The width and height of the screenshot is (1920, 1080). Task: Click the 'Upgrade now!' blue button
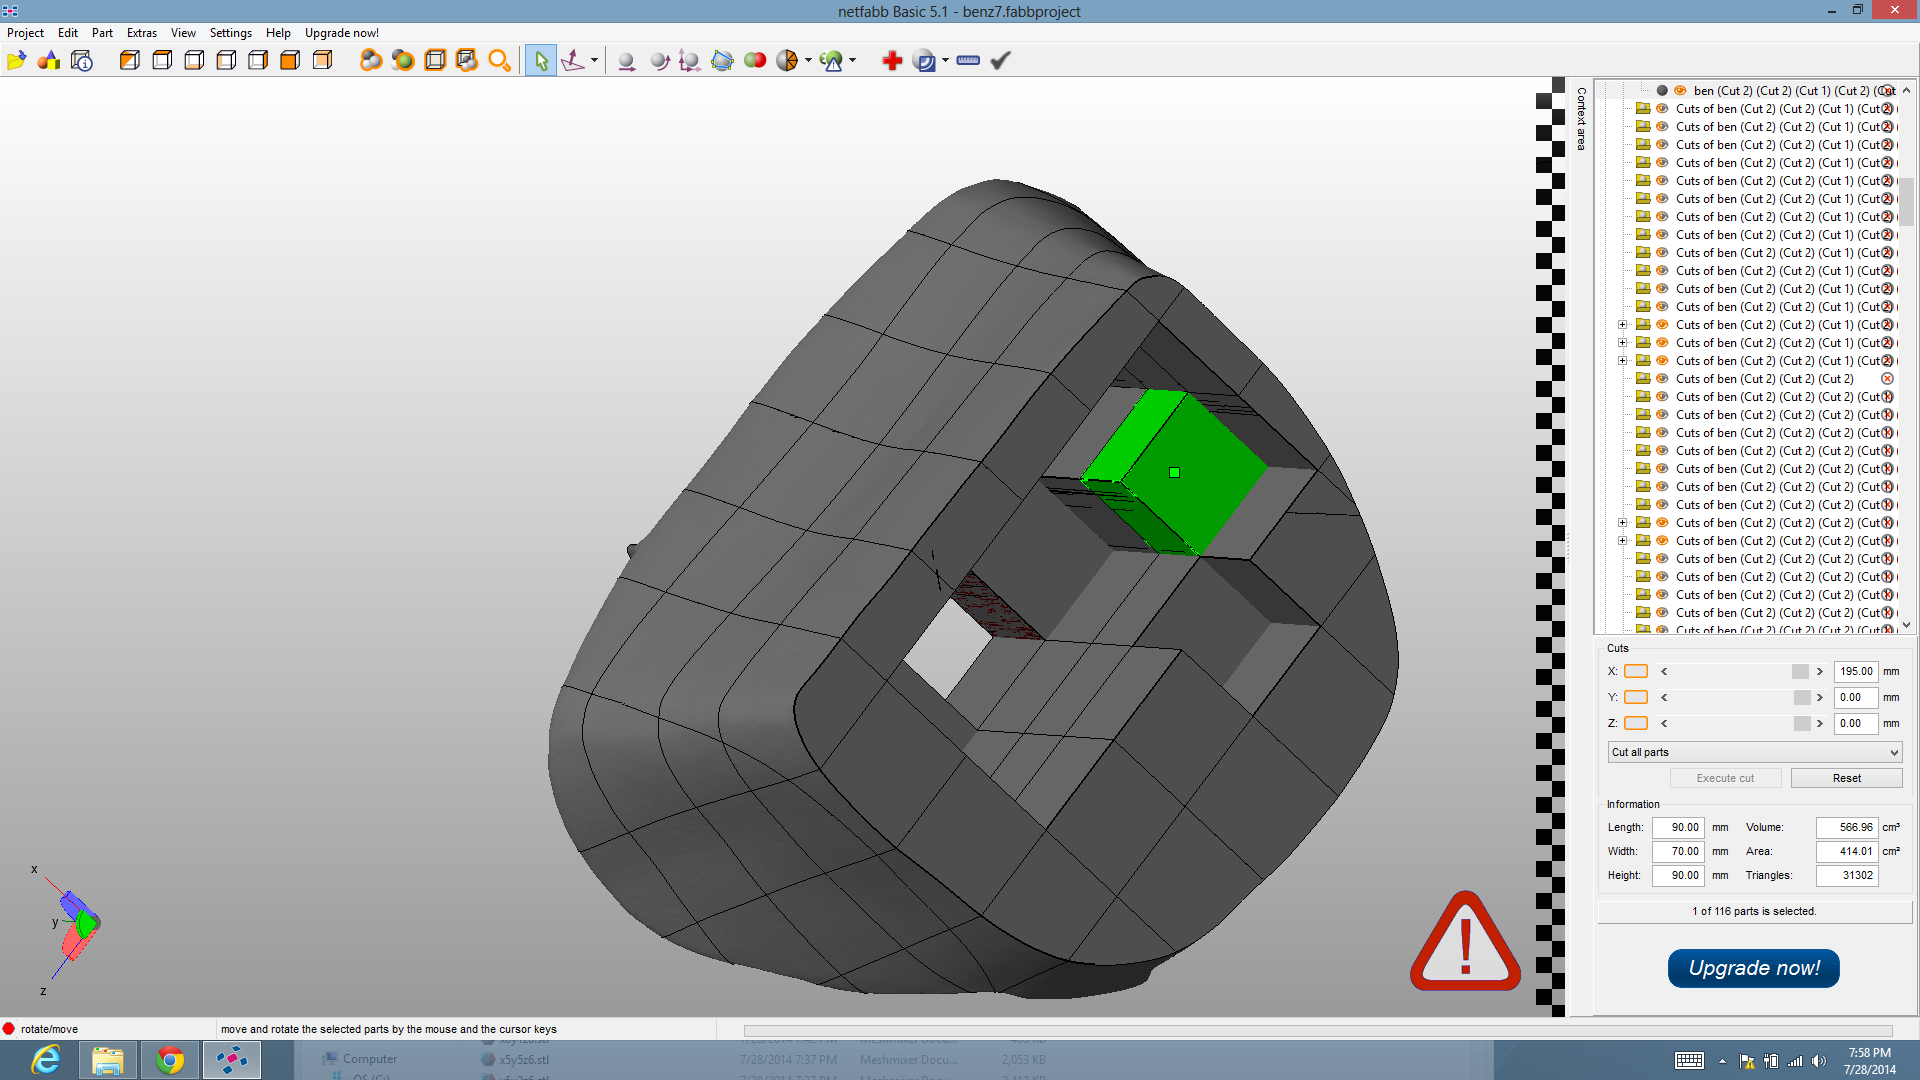click(1753, 968)
